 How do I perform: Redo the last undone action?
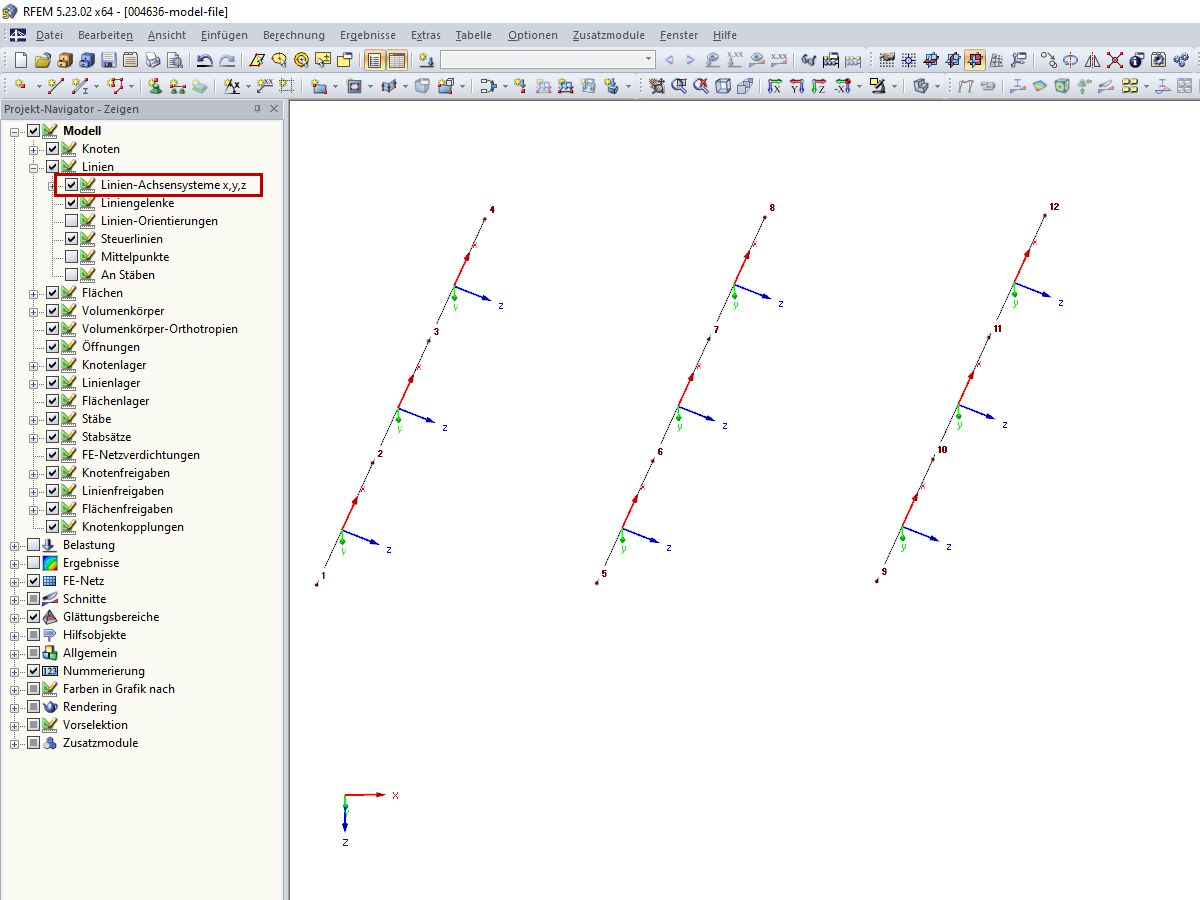click(x=228, y=60)
